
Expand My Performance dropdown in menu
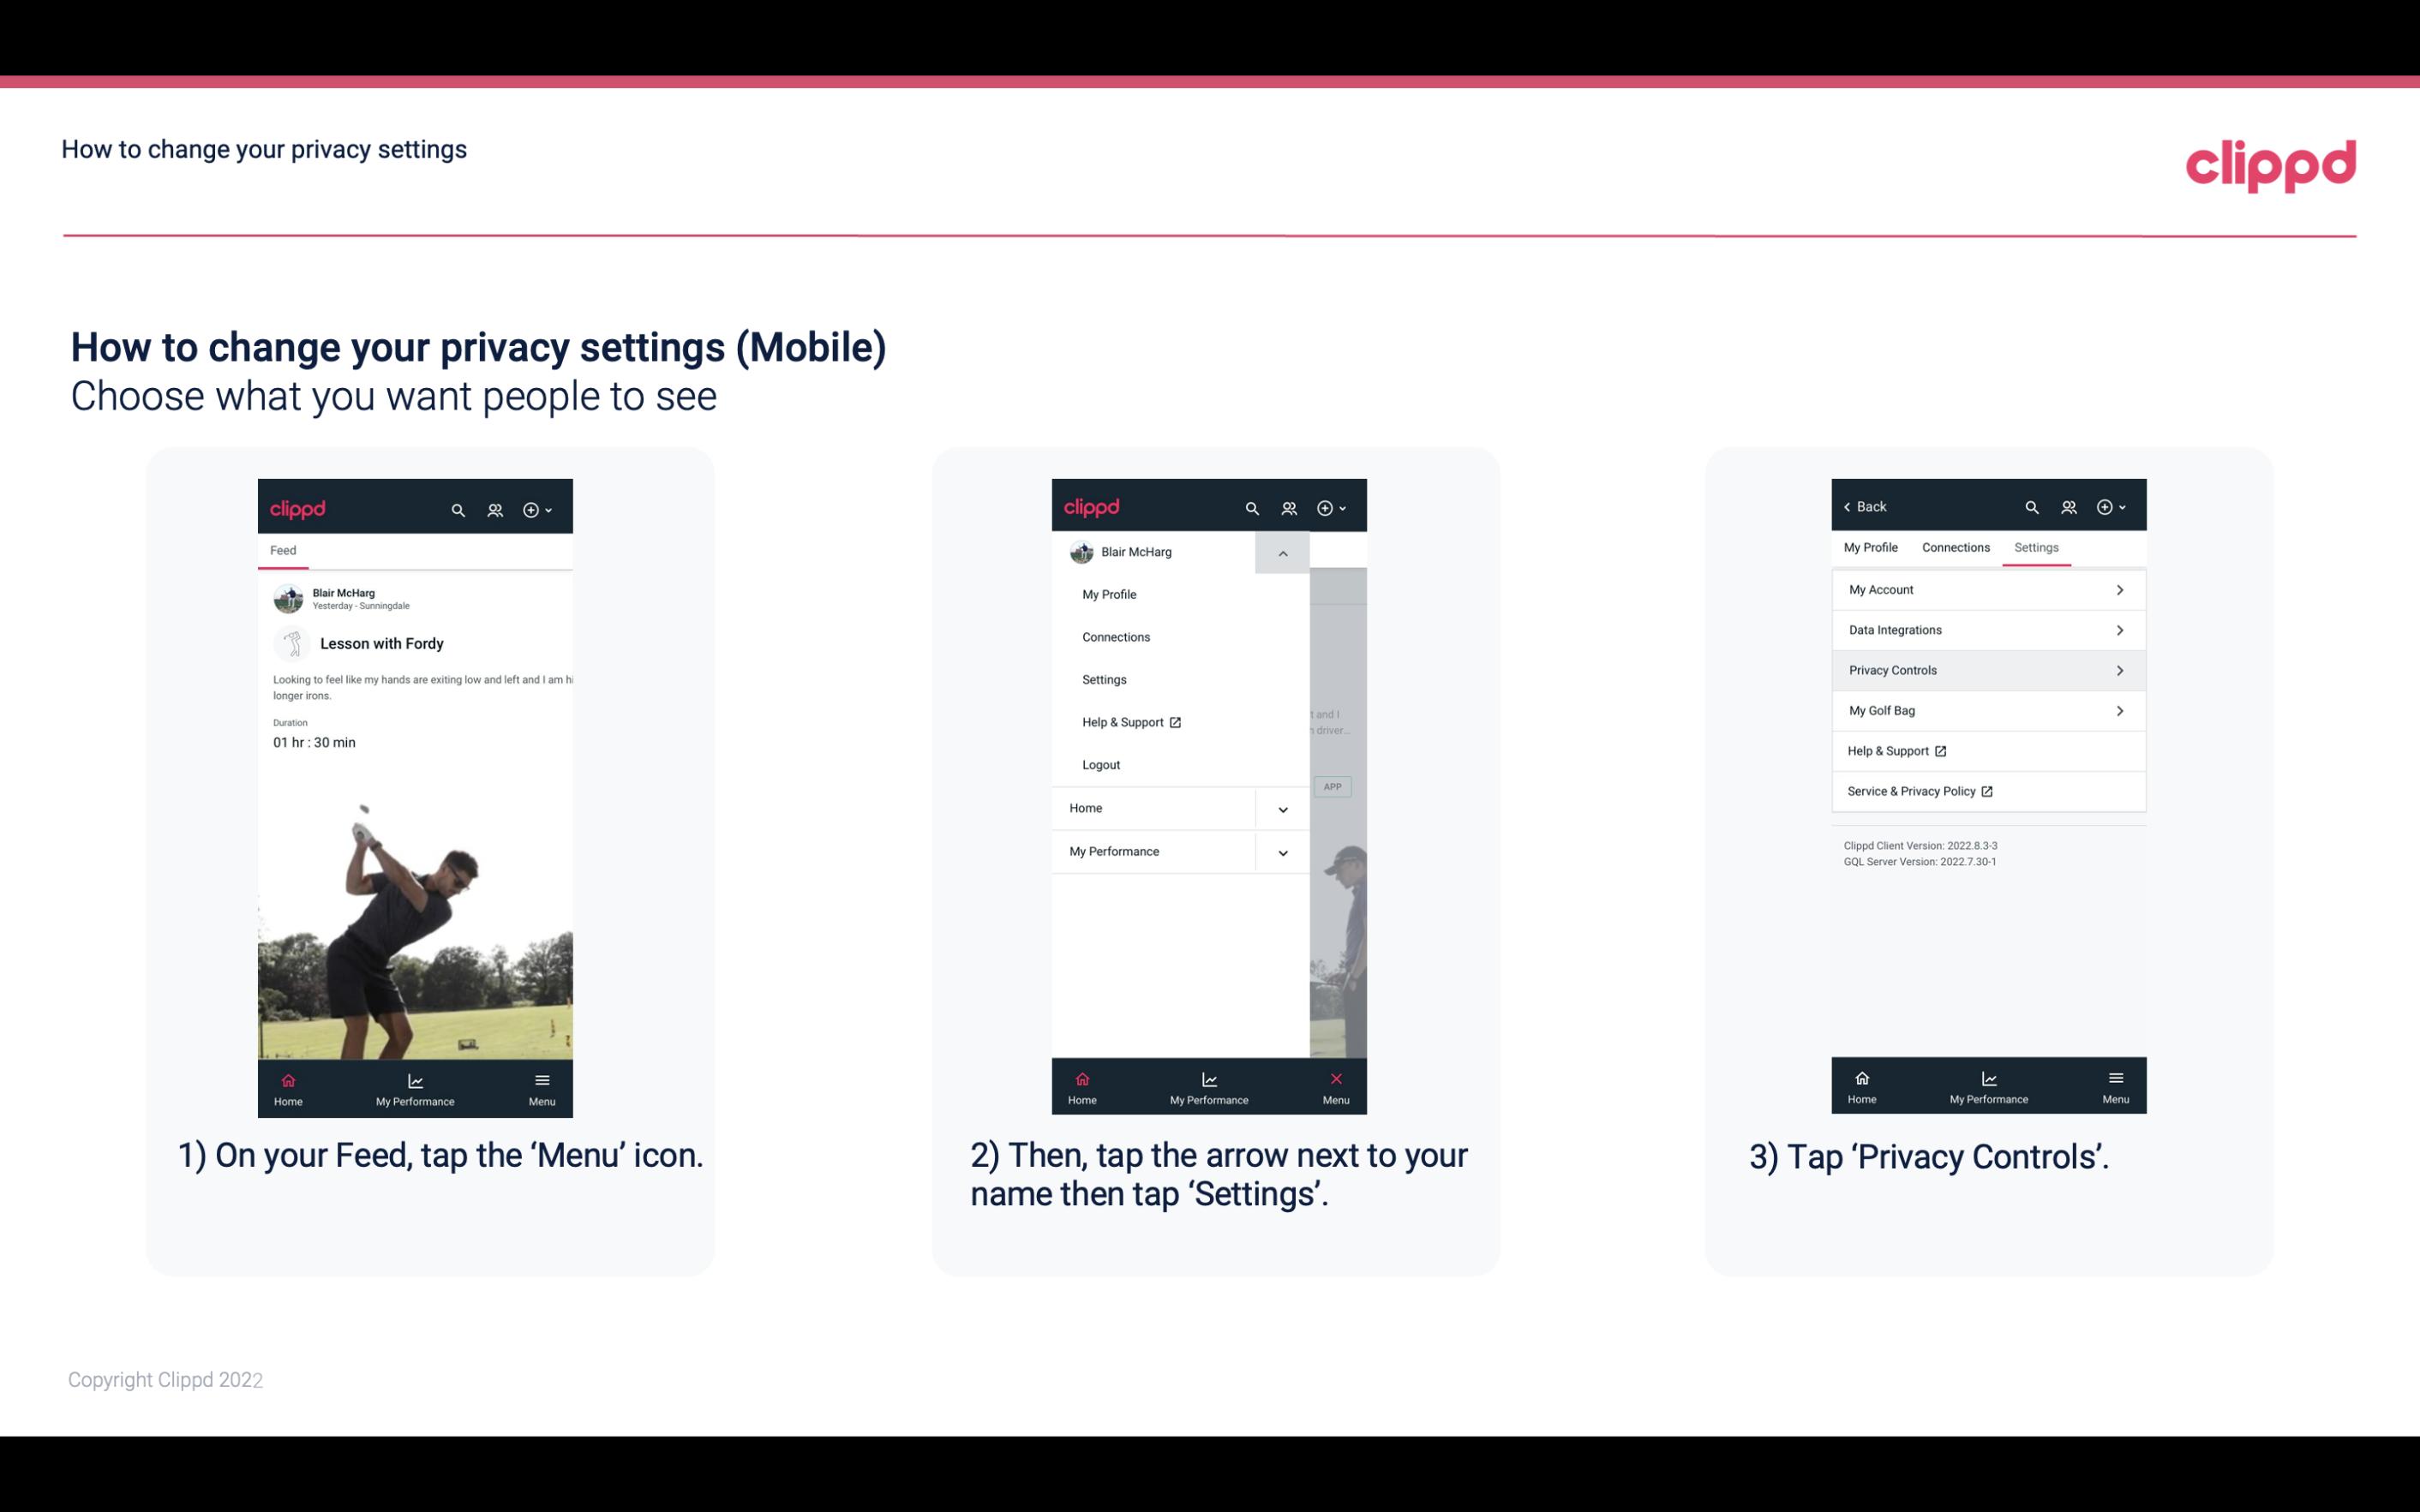[x=1284, y=852]
